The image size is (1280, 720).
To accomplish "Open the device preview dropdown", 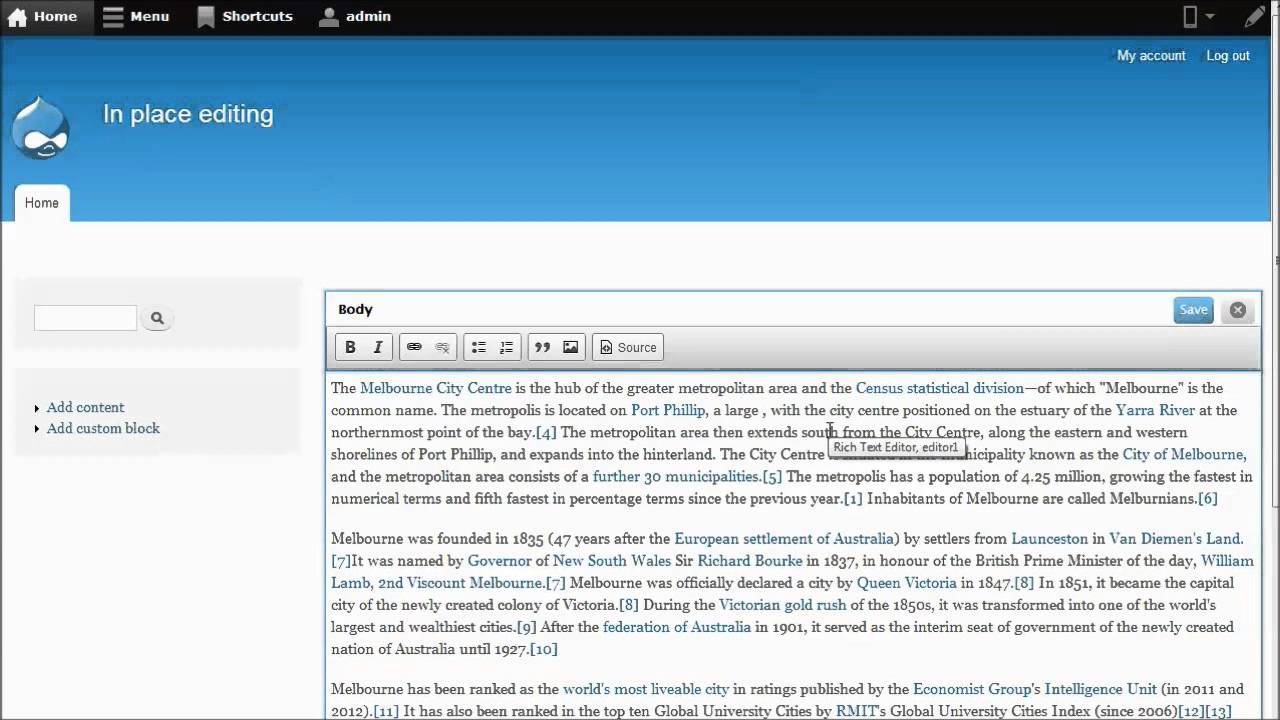I will (1198, 17).
